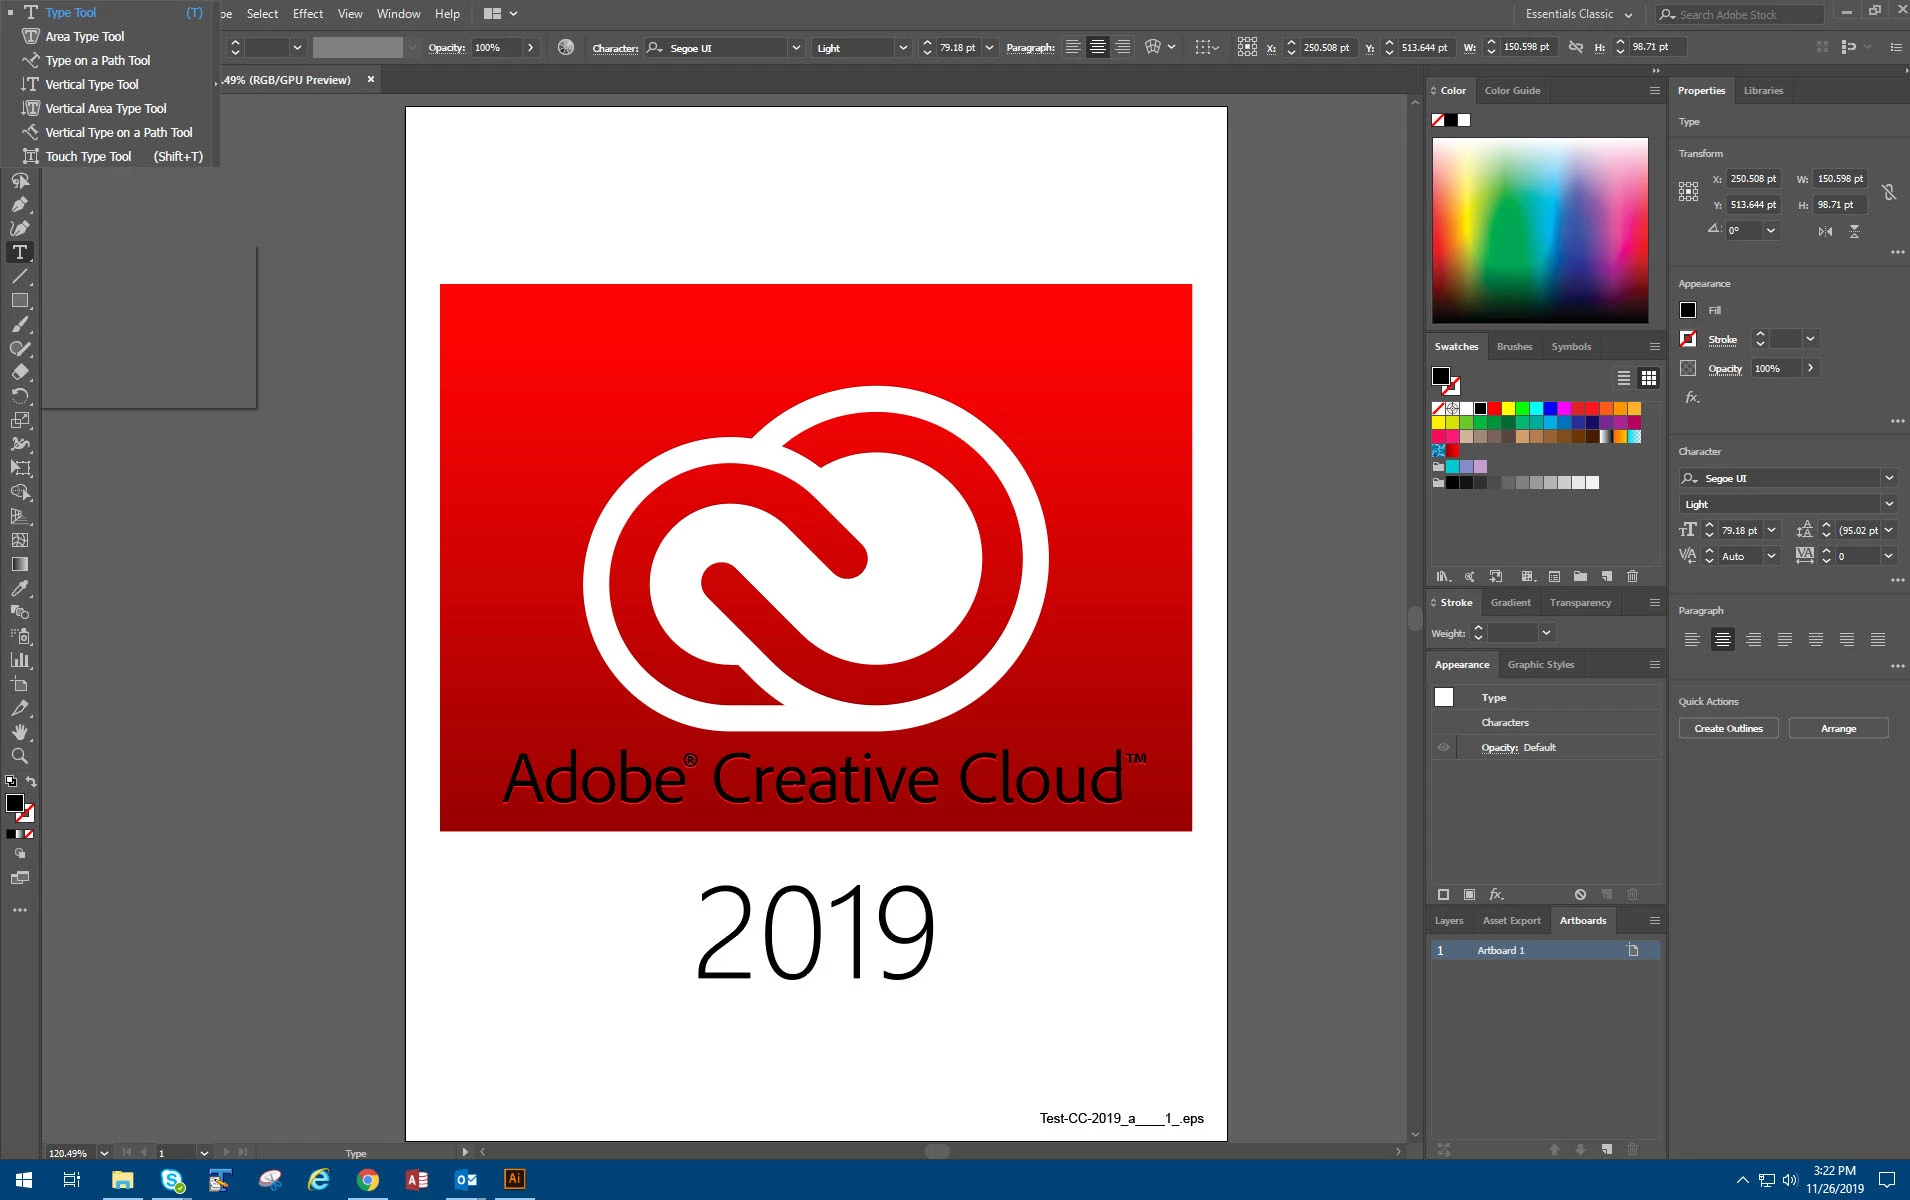Select the Free Transform tool
The image size is (1910, 1200).
[x=20, y=469]
